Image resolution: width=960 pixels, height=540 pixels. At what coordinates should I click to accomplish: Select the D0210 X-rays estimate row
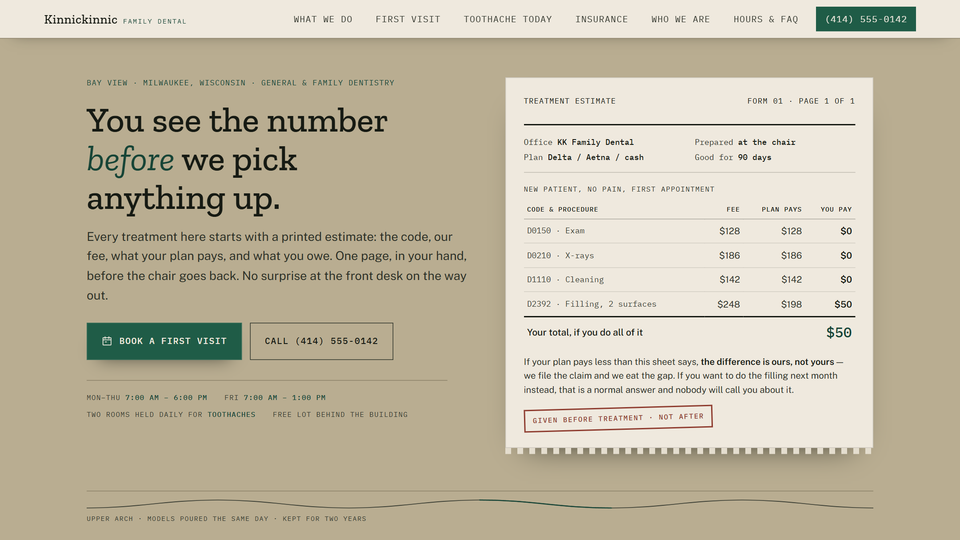coord(689,255)
